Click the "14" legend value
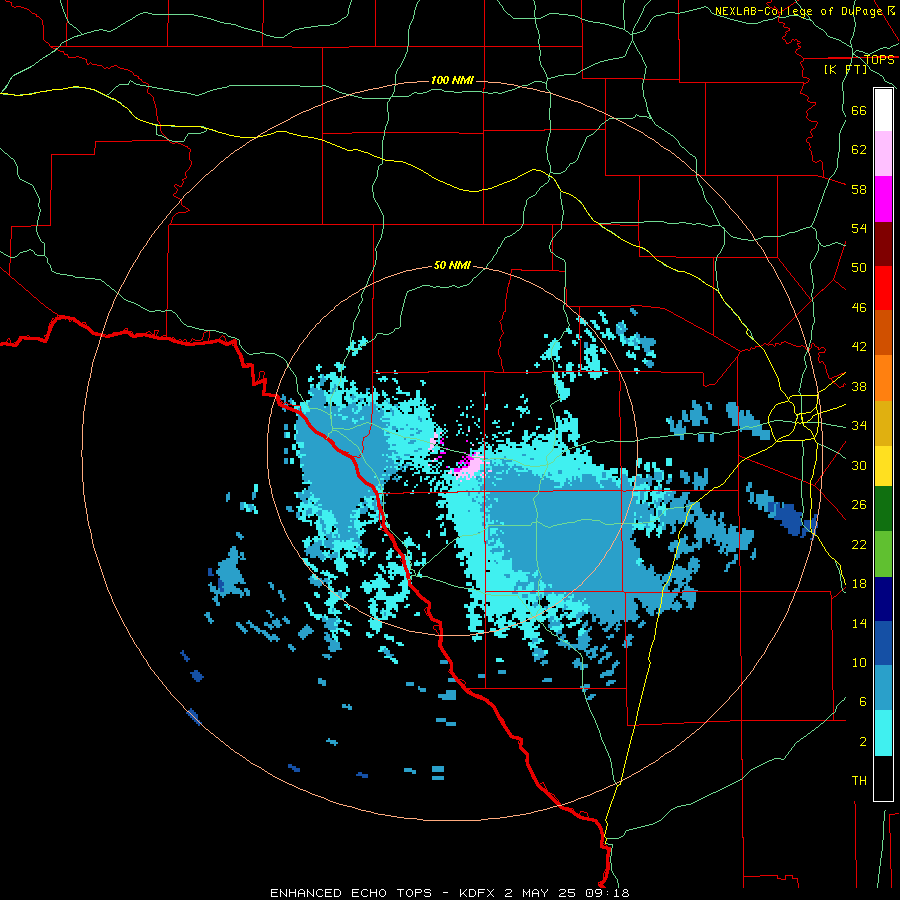 tap(859, 623)
